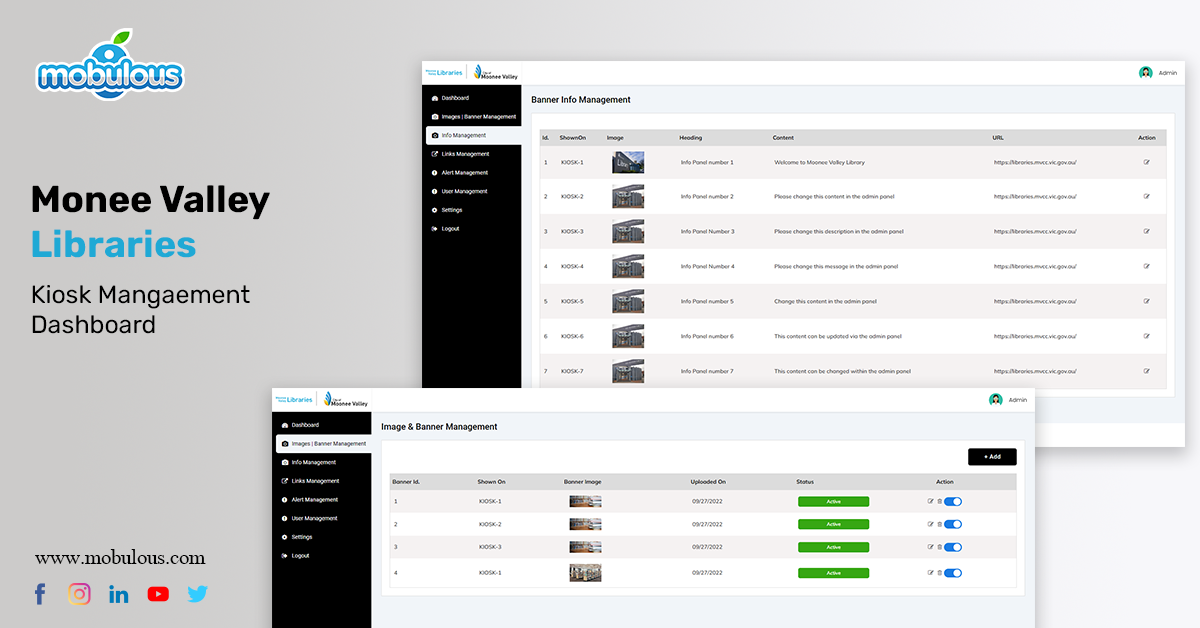
Task: Click the thumbnail in the Info Panel Number 4 row
Action: click(628, 266)
